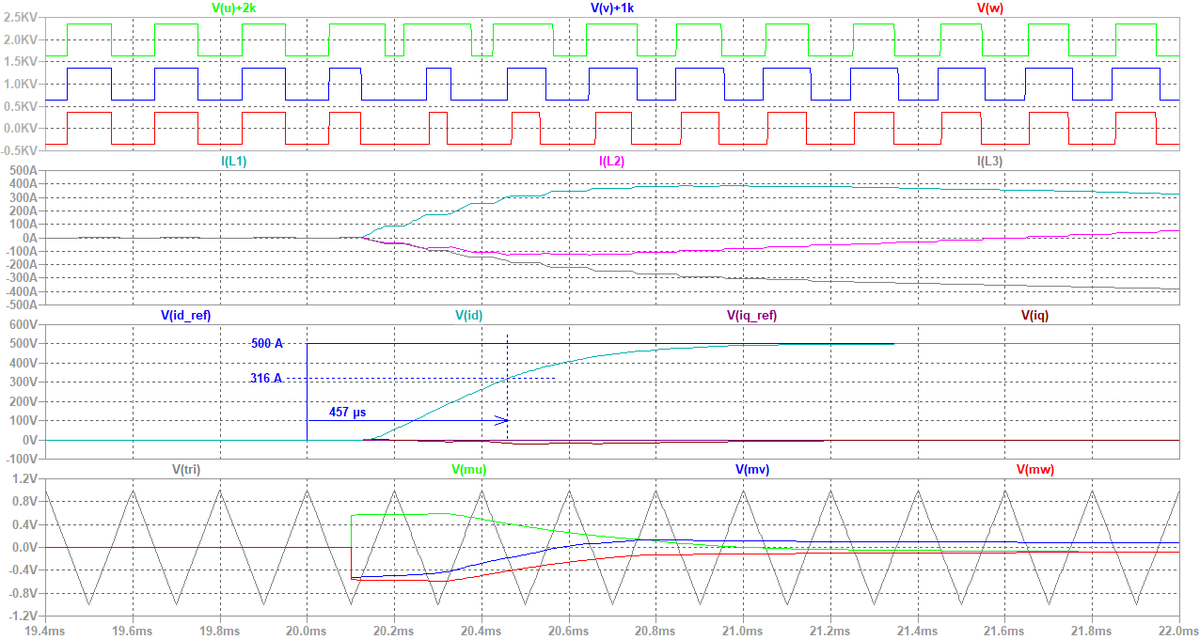Click the 500A axis value in current pane
1200x640 pixels.
point(21,171)
